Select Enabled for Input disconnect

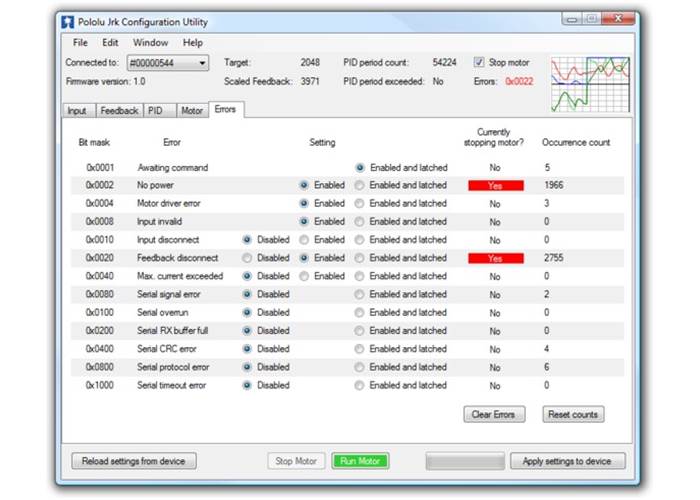click(x=304, y=240)
